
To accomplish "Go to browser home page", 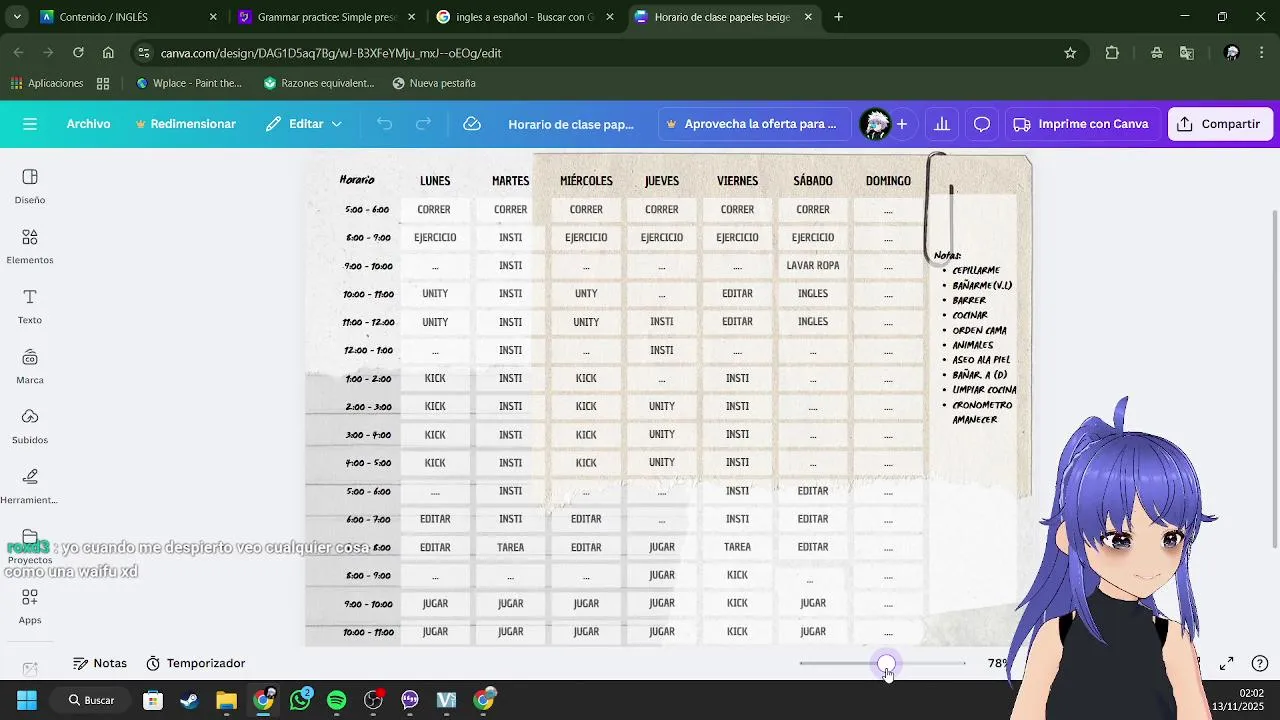I will click(108, 53).
